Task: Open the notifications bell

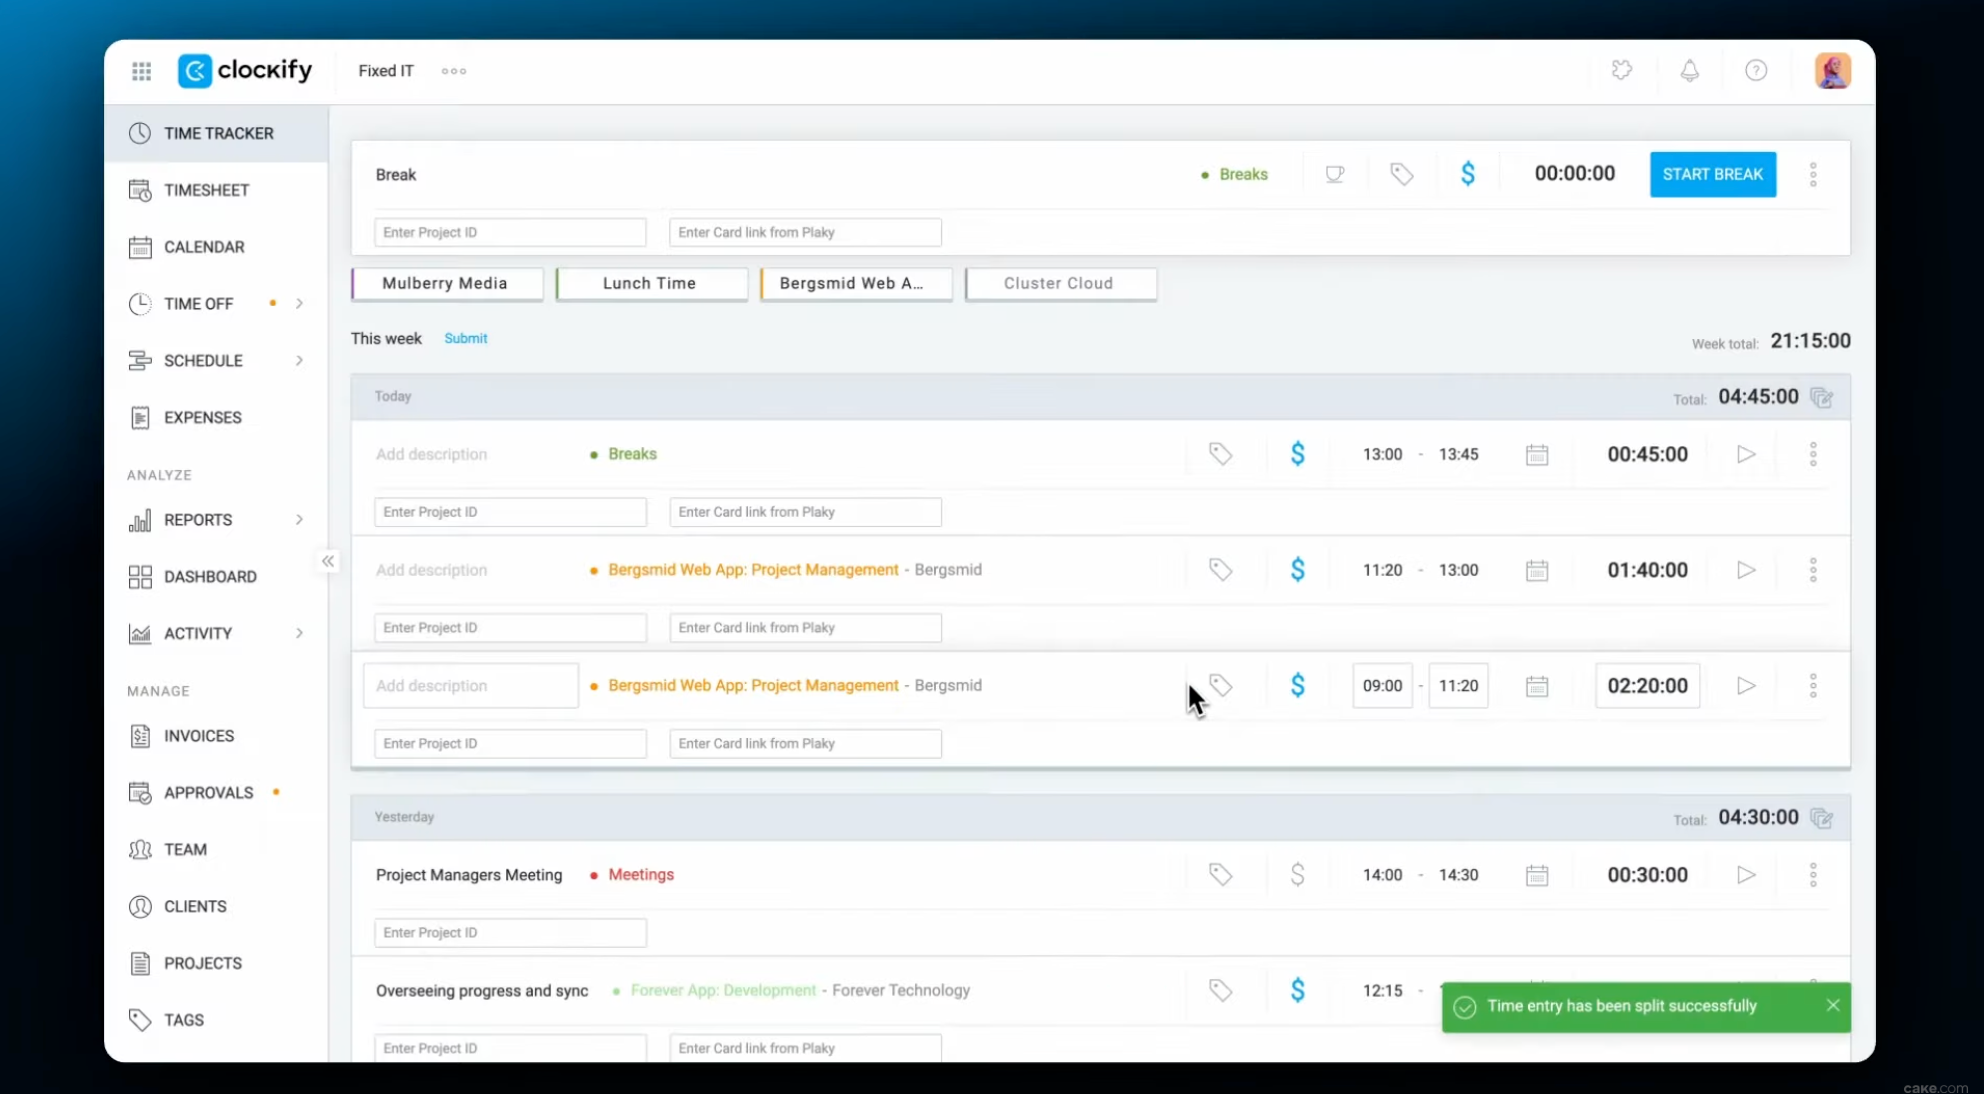Action: point(1689,70)
